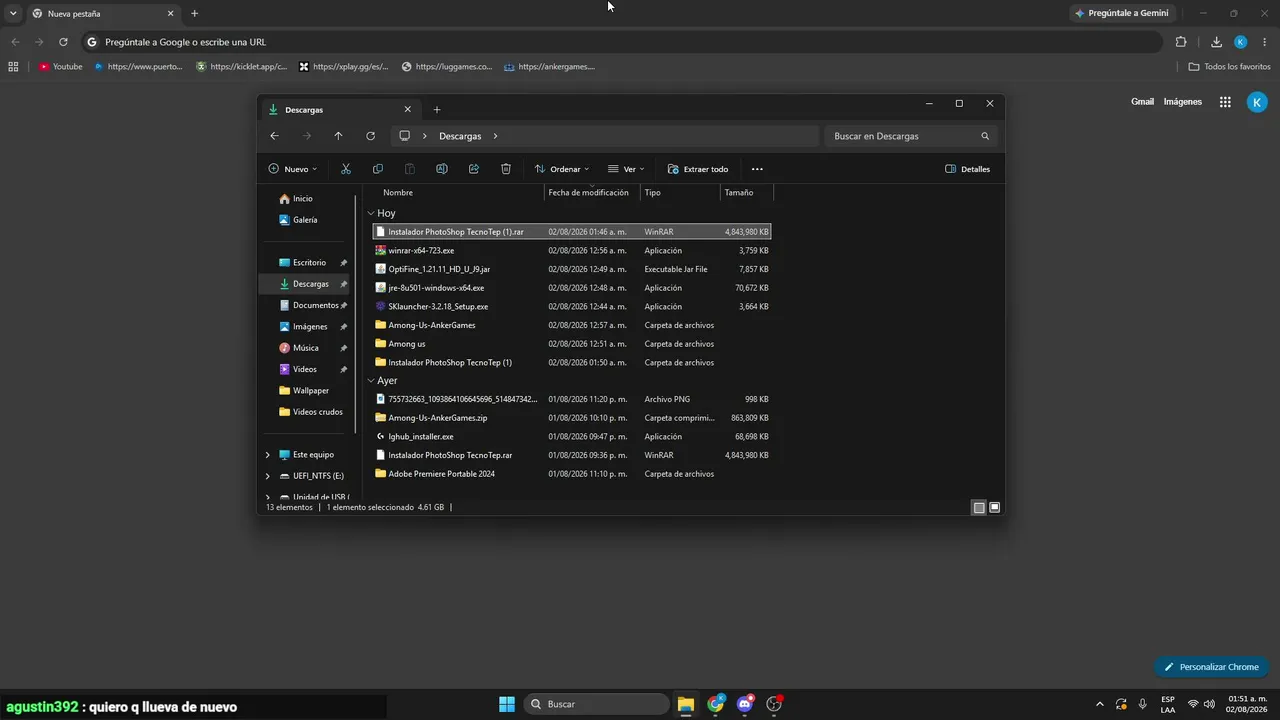1280x720 pixels.
Task: Open Documentos in navigation pane
Action: click(315, 305)
